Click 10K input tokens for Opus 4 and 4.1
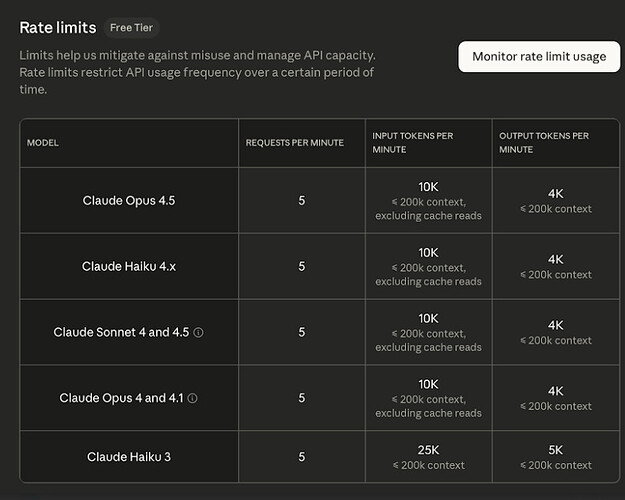The height and width of the screenshot is (500, 625). click(x=428, y=384)
